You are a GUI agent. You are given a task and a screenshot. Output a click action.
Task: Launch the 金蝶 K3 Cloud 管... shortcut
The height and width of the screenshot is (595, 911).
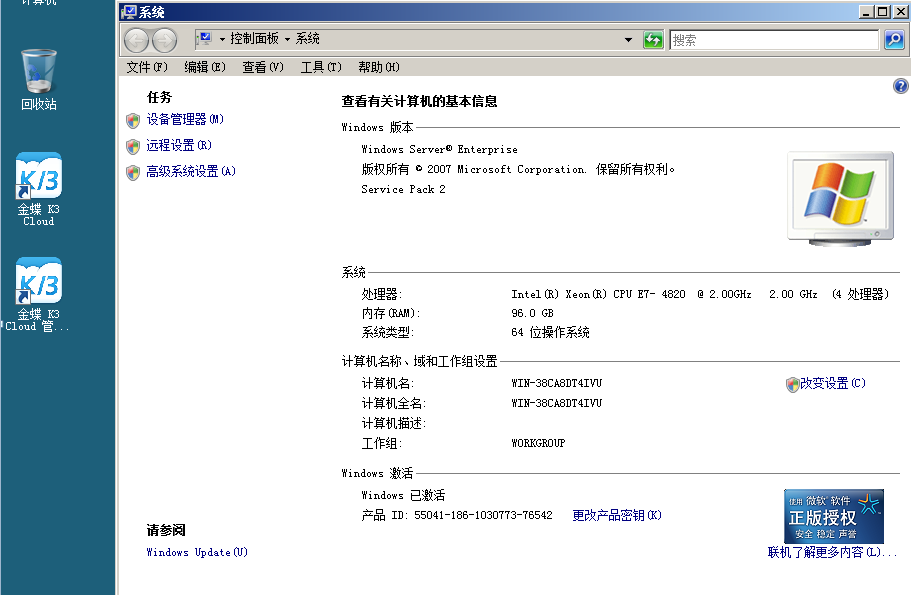pyautogui.click(x=38, y=294)
